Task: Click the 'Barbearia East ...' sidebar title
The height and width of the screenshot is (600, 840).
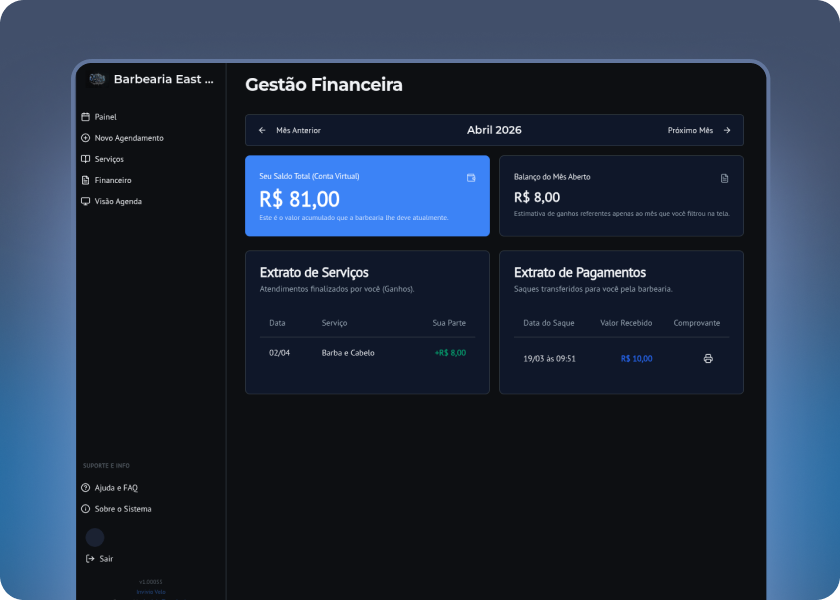Action: 163,79
